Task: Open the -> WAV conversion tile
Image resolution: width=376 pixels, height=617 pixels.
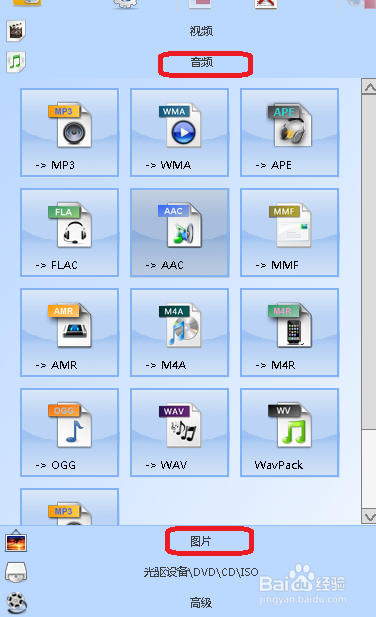Action: 179,432
